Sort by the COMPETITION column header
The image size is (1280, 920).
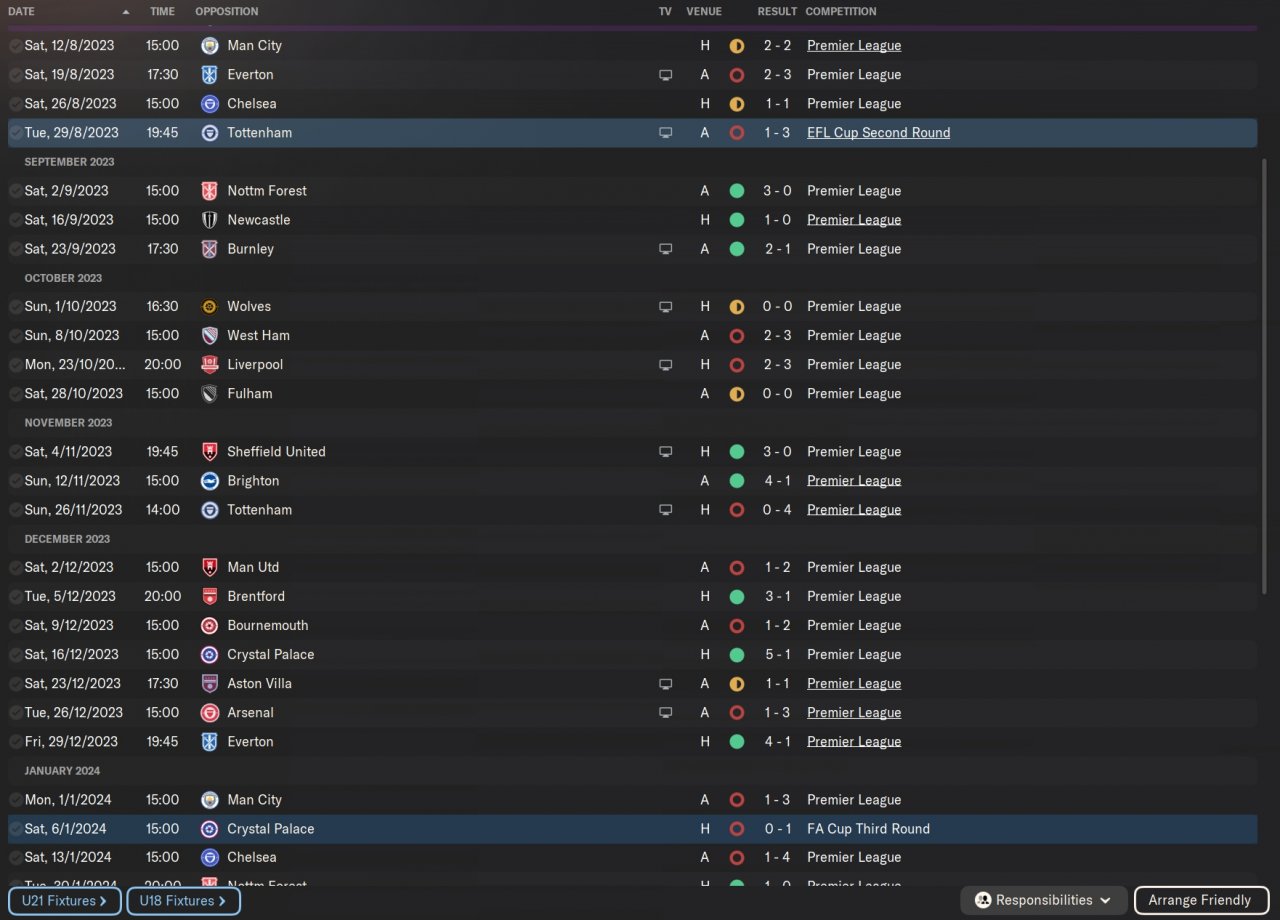[x=840, y=12]
